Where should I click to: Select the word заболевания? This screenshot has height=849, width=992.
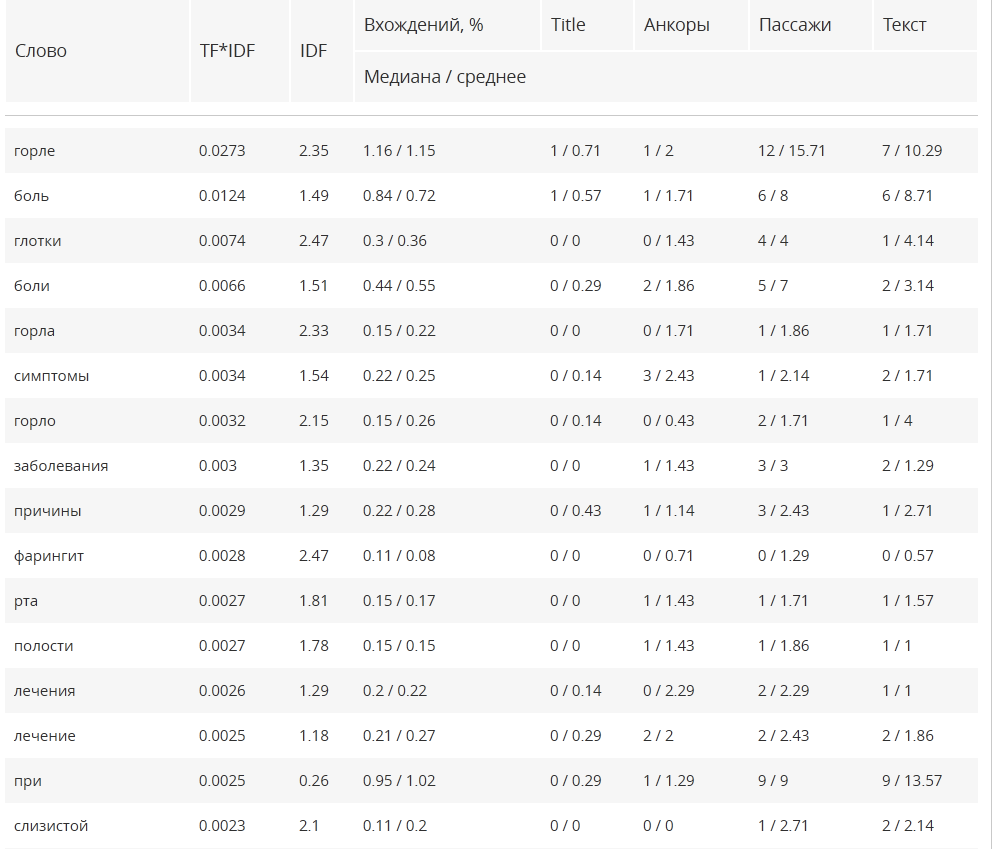(61, 466)
